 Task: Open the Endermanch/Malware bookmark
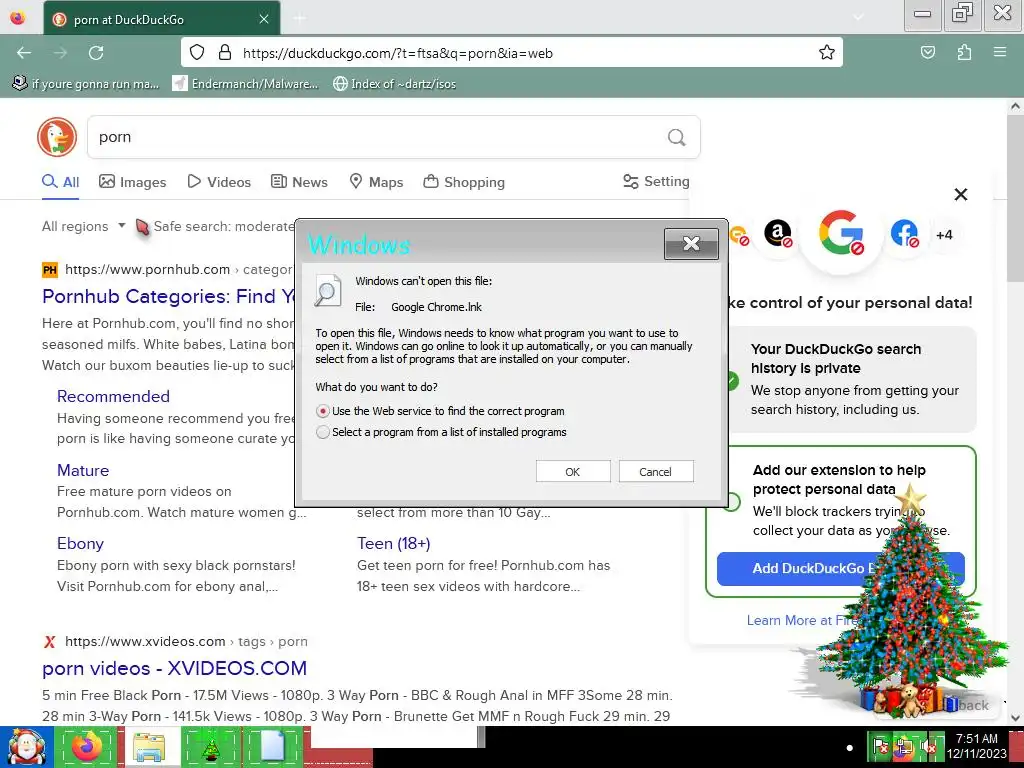[245, 84]
